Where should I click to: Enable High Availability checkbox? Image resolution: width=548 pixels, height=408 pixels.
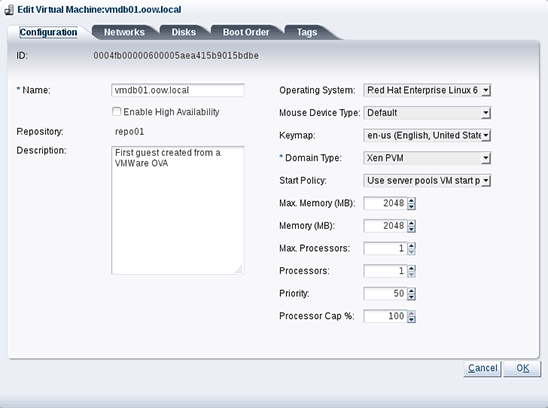116,112
